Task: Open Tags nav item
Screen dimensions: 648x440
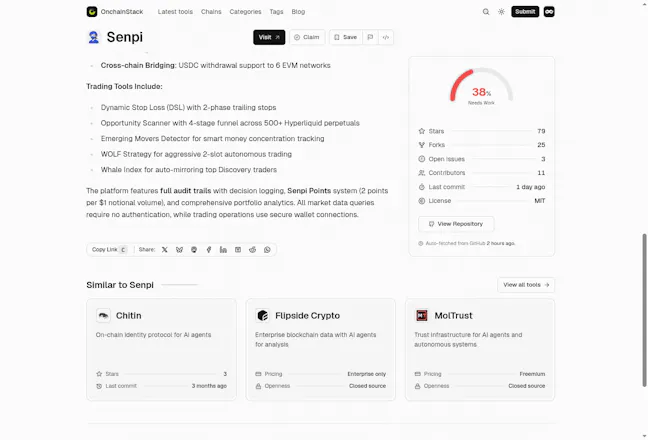Action: coord(276,12)
